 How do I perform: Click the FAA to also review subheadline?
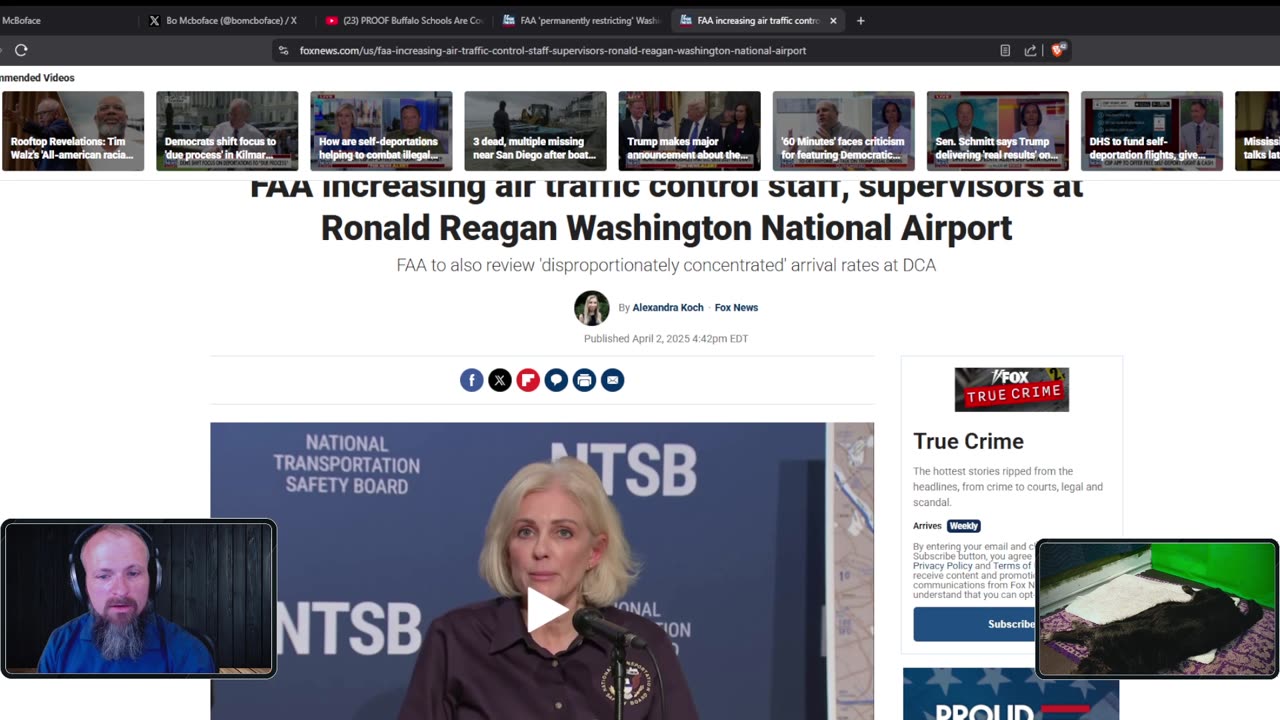point(666,265)
